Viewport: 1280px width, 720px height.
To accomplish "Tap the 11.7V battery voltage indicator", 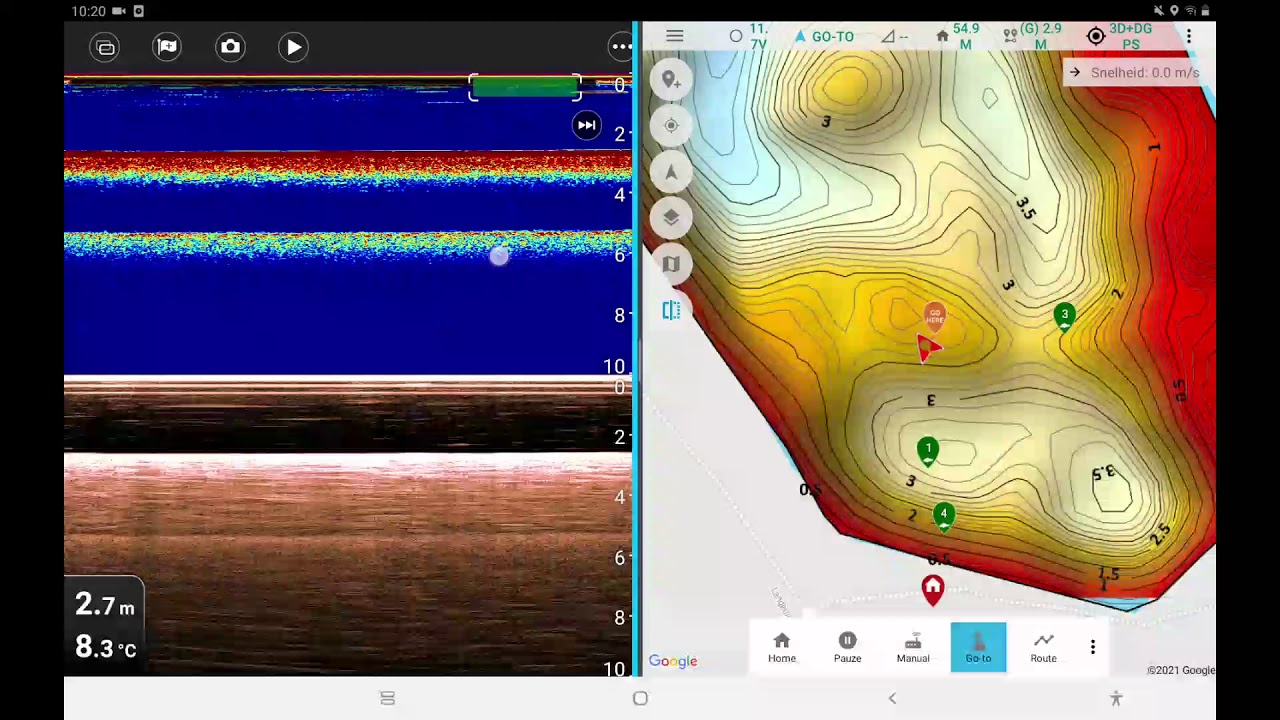I will tap(750, 37).
